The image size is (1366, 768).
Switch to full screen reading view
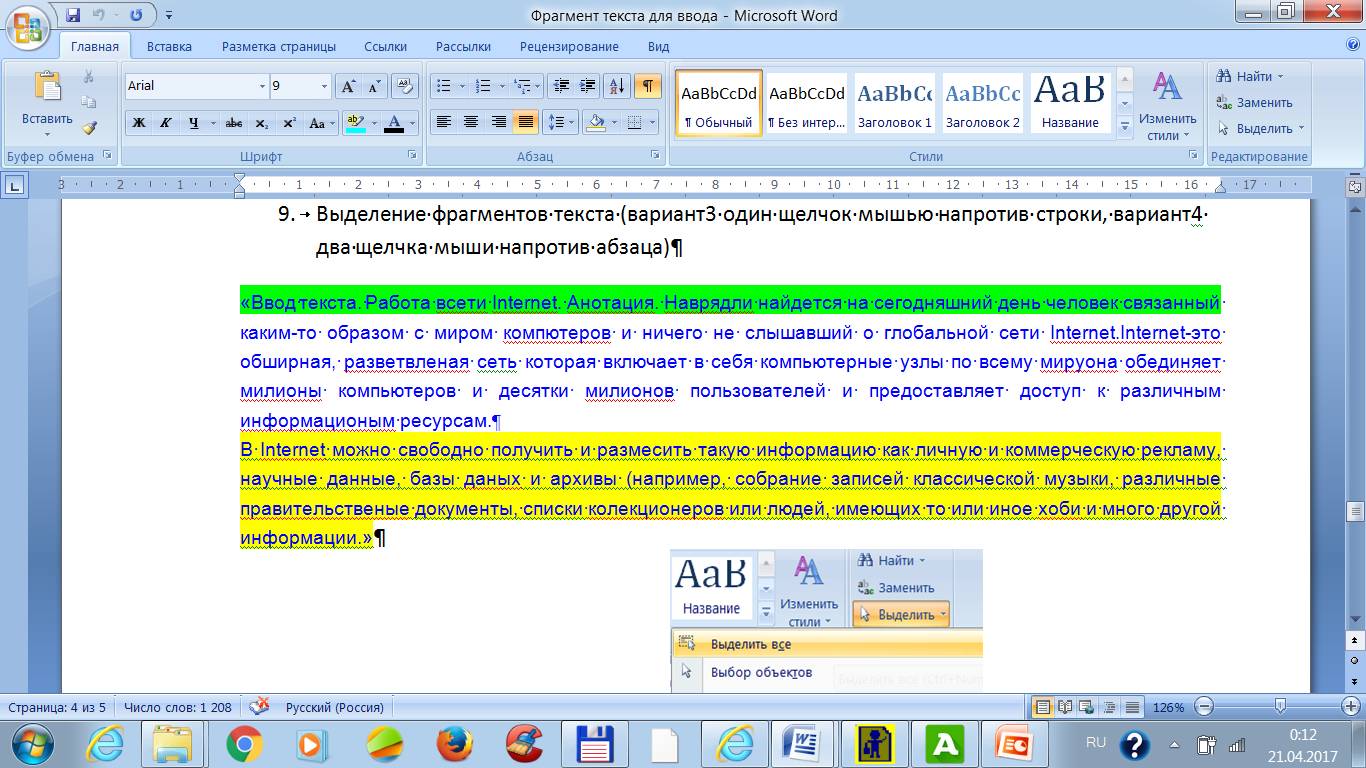pyautogui.click(x=1066, y=707)
